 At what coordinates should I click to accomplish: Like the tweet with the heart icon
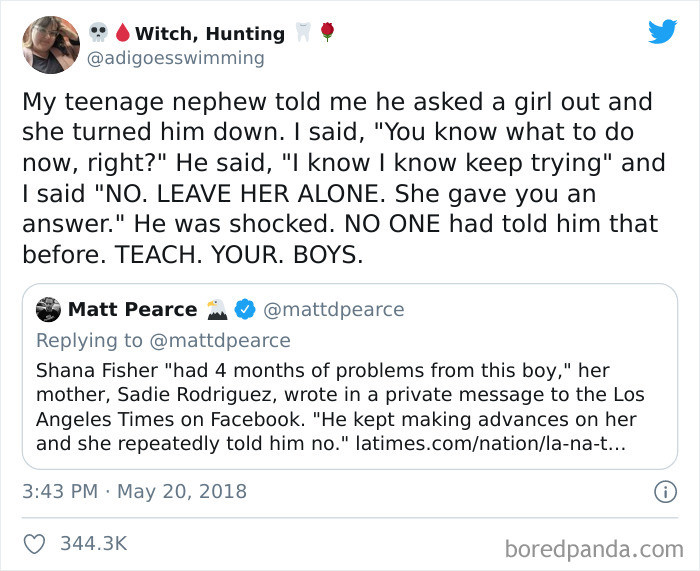(35, 543)
